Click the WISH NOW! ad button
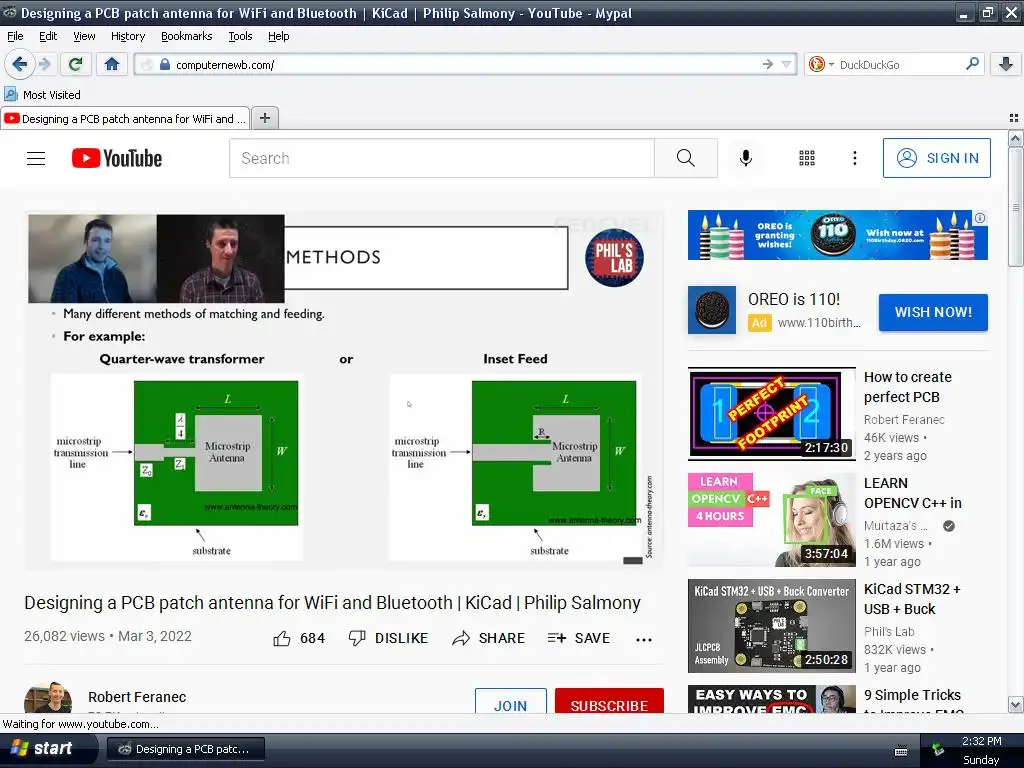Image resolution: width=1024 pixels, height=768 pixels. pos(933,312)
